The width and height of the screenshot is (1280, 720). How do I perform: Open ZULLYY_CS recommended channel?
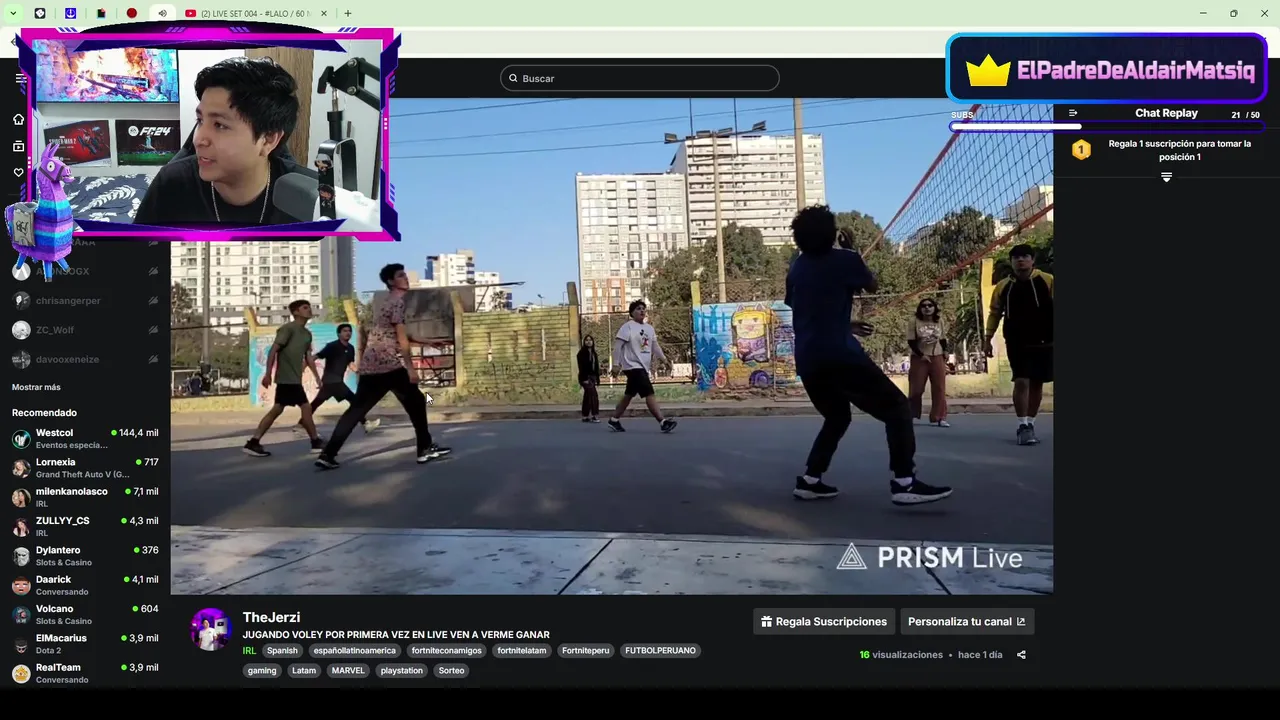click(x=85, y=526)
